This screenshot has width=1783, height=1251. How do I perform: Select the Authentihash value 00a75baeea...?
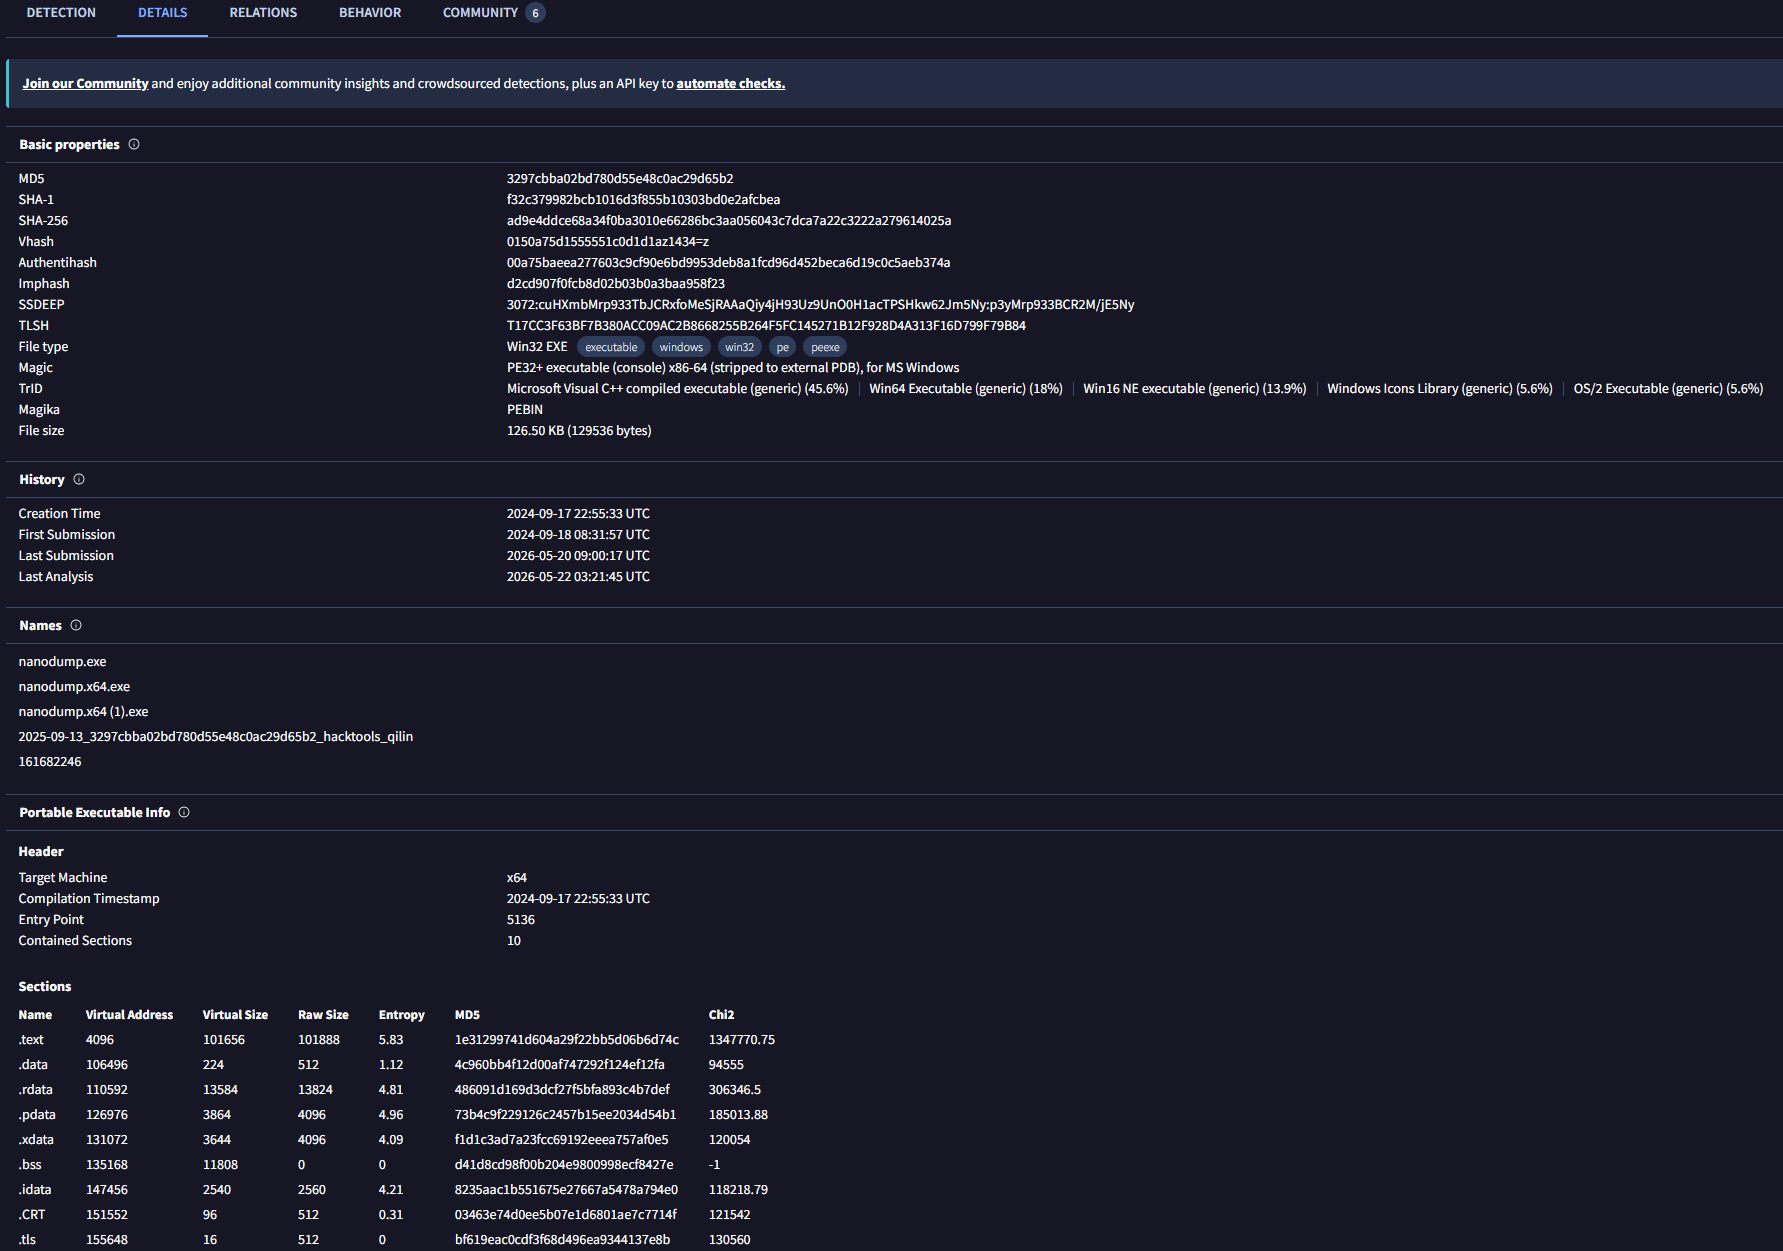pos(728,263)
